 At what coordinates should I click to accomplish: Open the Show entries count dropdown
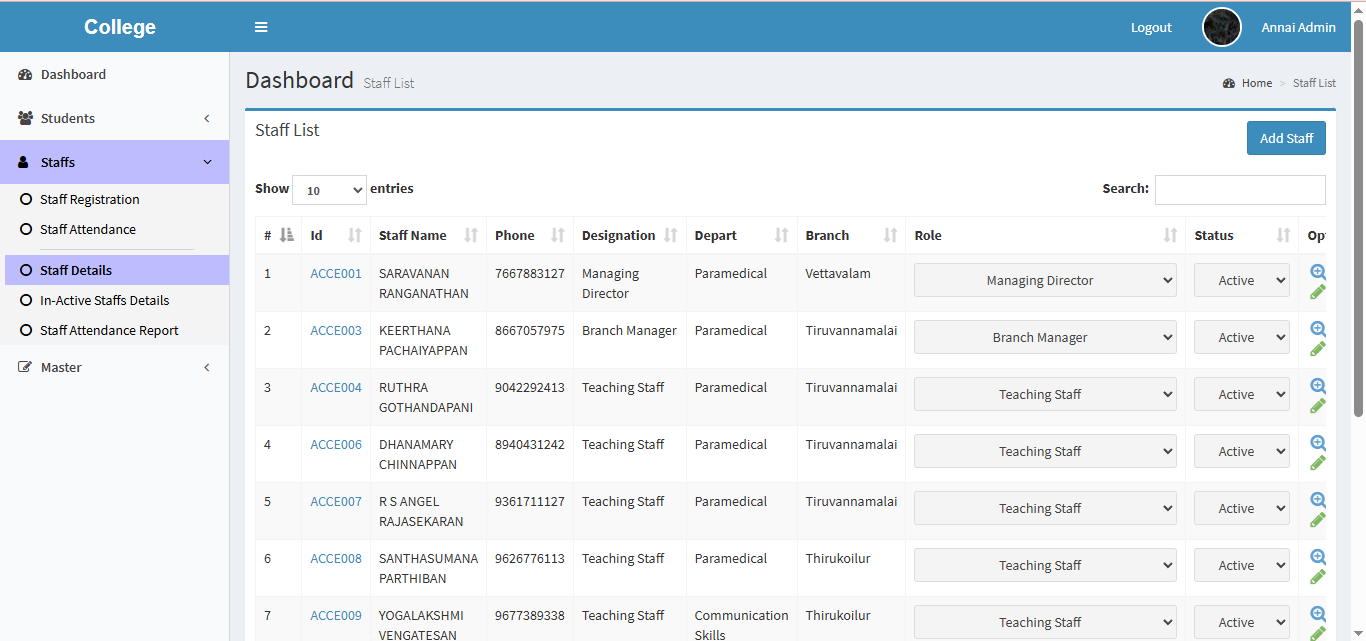pos(329,190)
